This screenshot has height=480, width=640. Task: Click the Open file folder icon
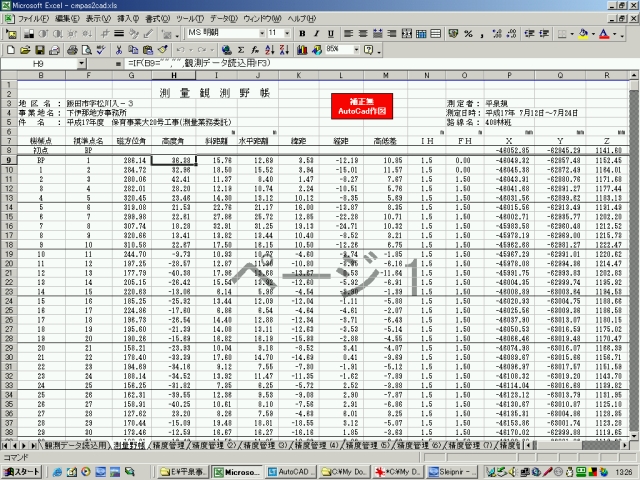(24, 48)
